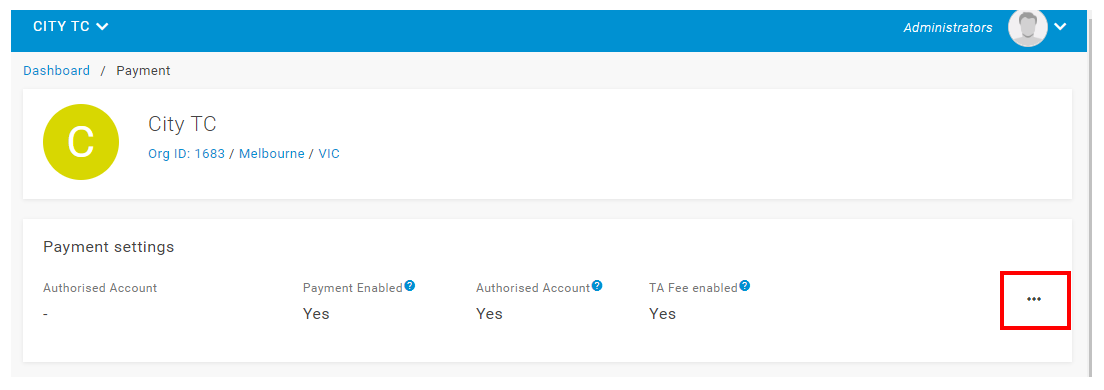Select the Payment breadcrumb item

(143, 70)
